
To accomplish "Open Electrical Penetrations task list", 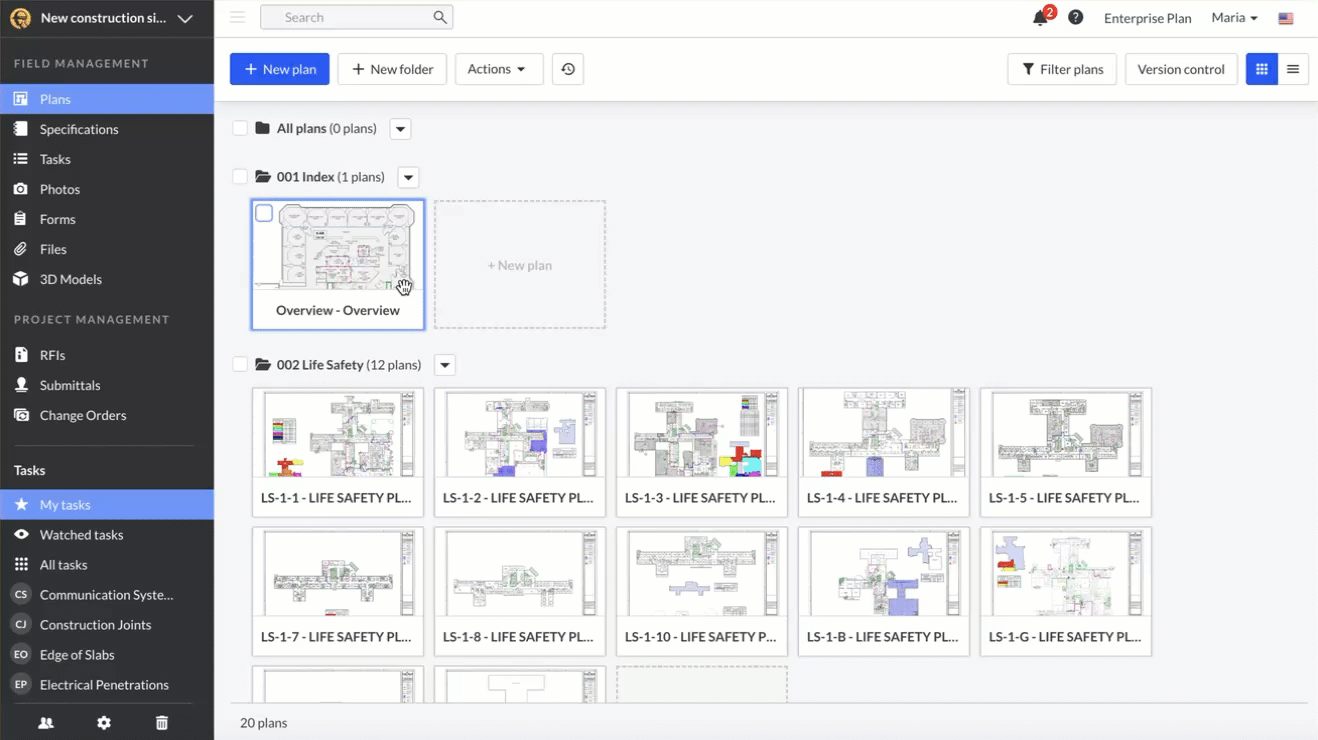I will click(x=104, y=685).
